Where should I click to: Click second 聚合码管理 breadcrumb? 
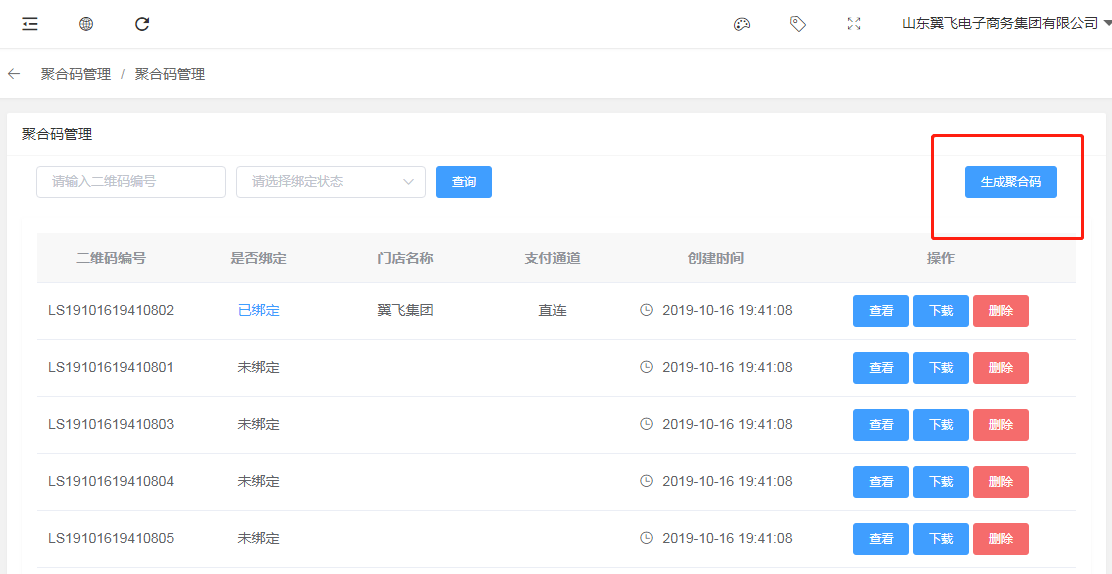[x=170, y=74]
